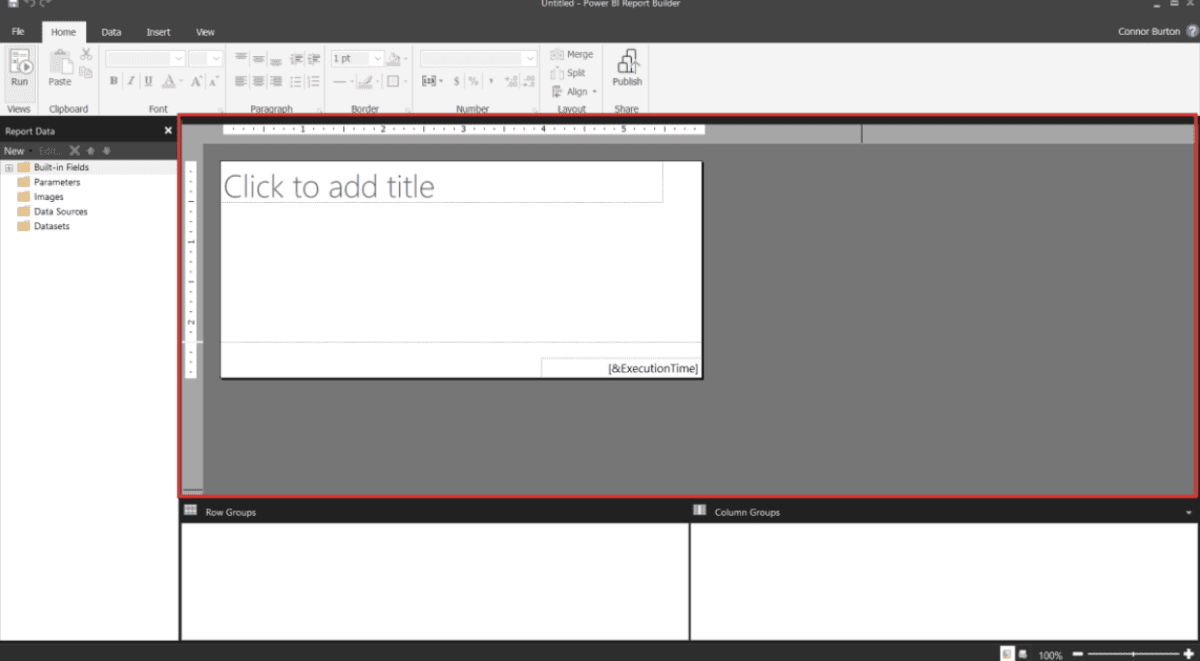Open the File menu tab
Viewport: 1200px width, 661px height.
(18, 32)
